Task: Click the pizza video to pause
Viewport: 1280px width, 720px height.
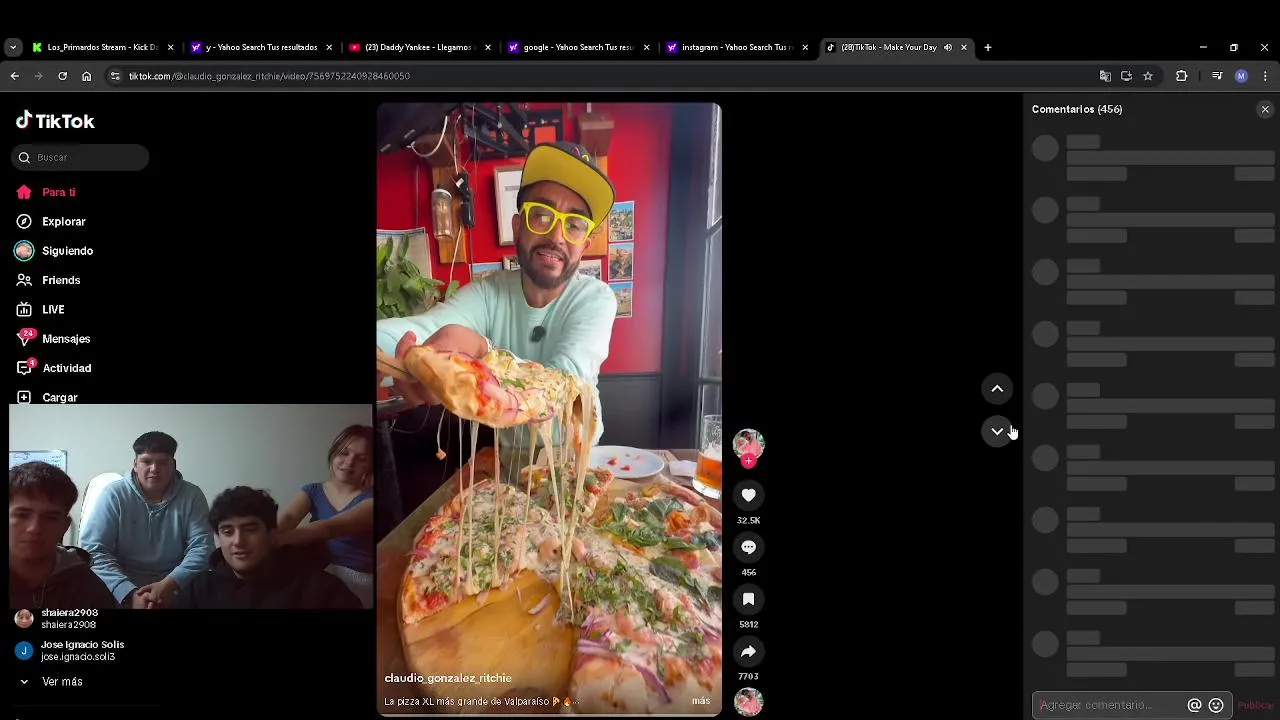Action: coord(549,409)
